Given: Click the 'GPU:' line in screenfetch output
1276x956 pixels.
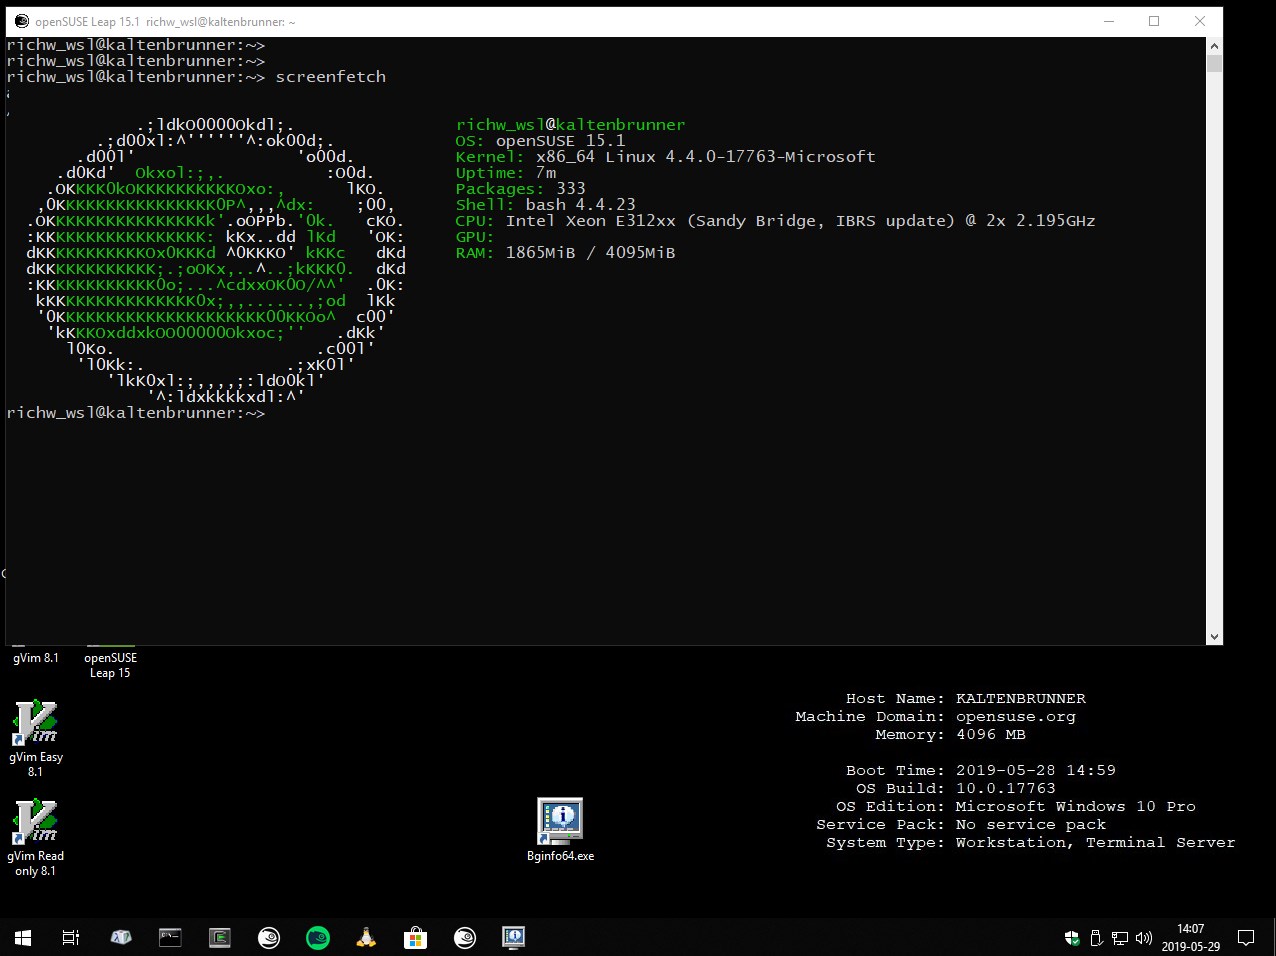Looking at the screenshot, I should point(475,237).
